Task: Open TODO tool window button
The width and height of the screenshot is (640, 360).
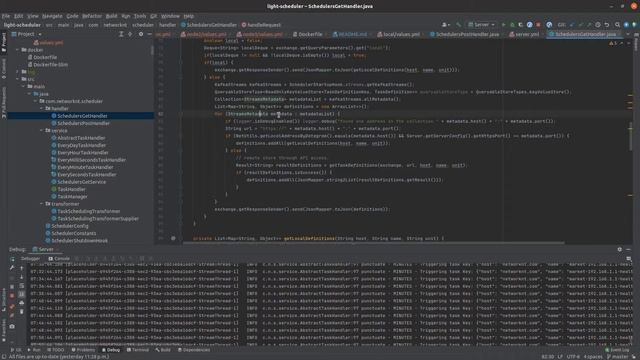Action: (x=56, y=350)
